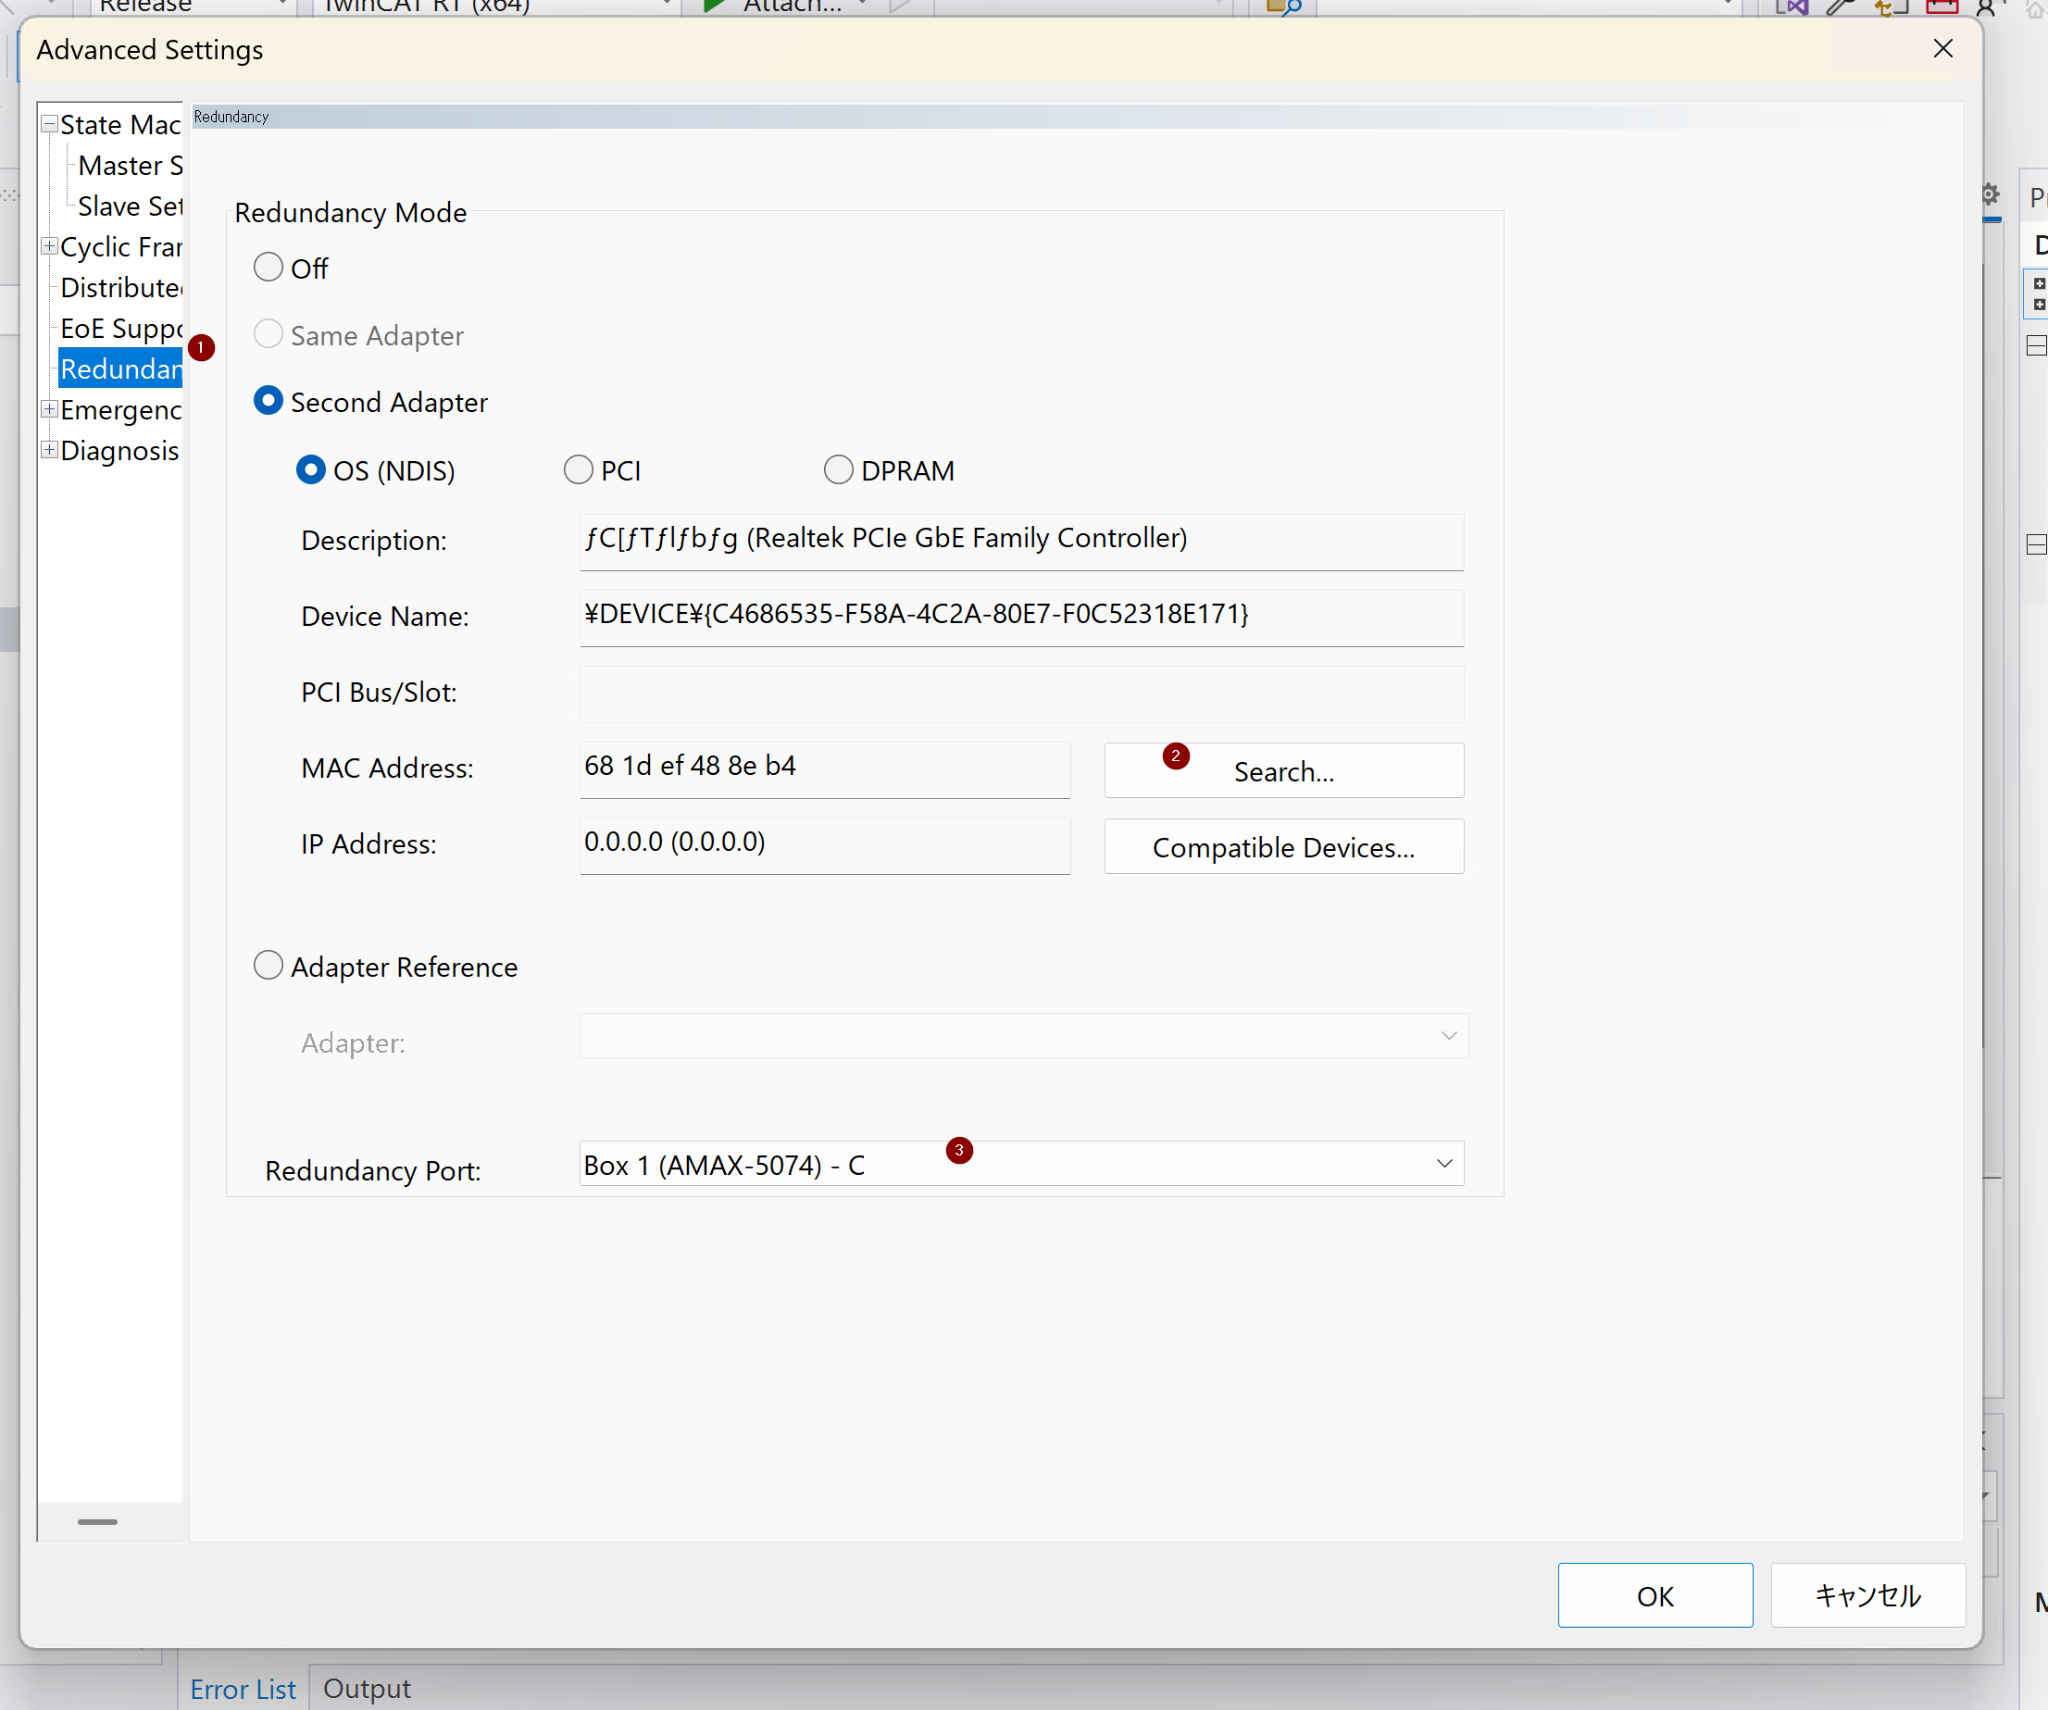Switch to the Error List tab
The image size is (2048, 1710).
[x=243, y=1689]
